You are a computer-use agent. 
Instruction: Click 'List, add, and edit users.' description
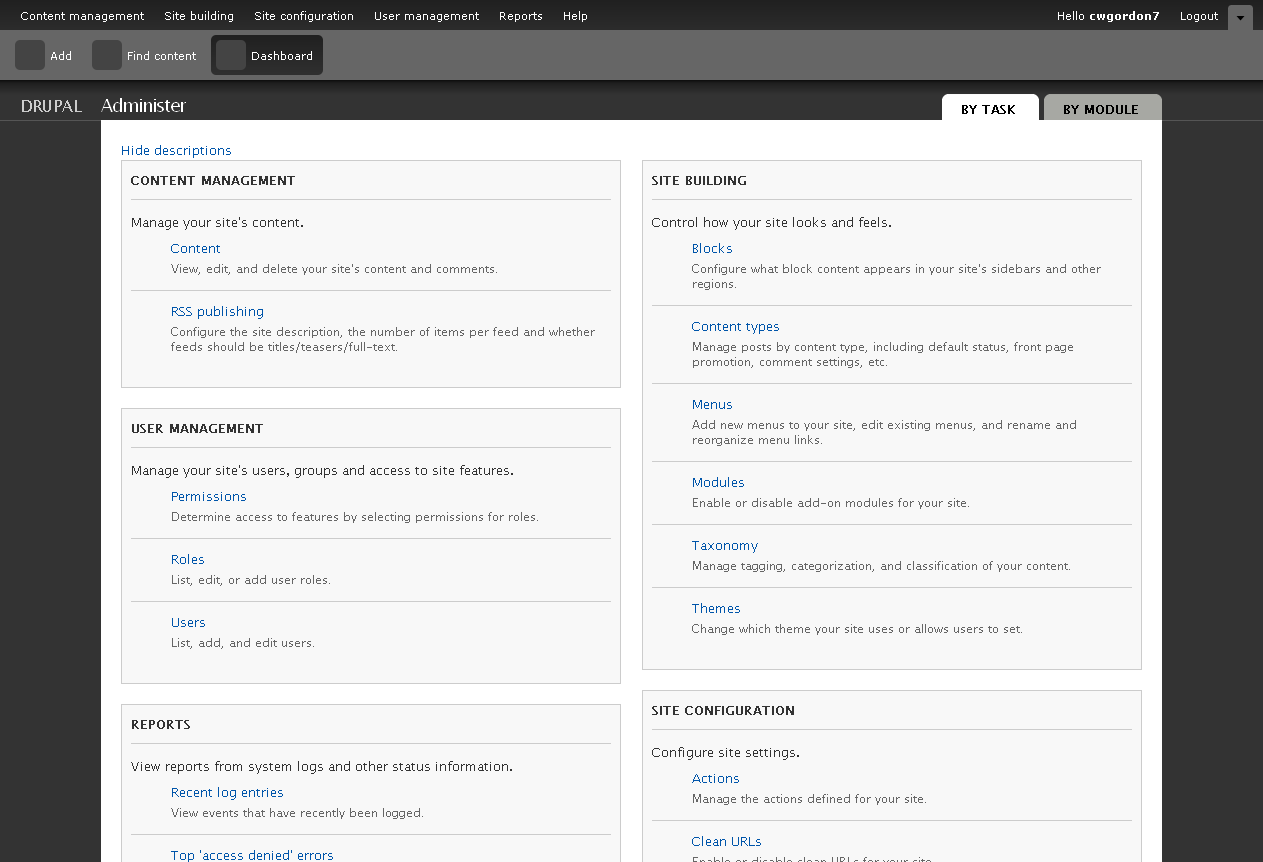(243, 643)
